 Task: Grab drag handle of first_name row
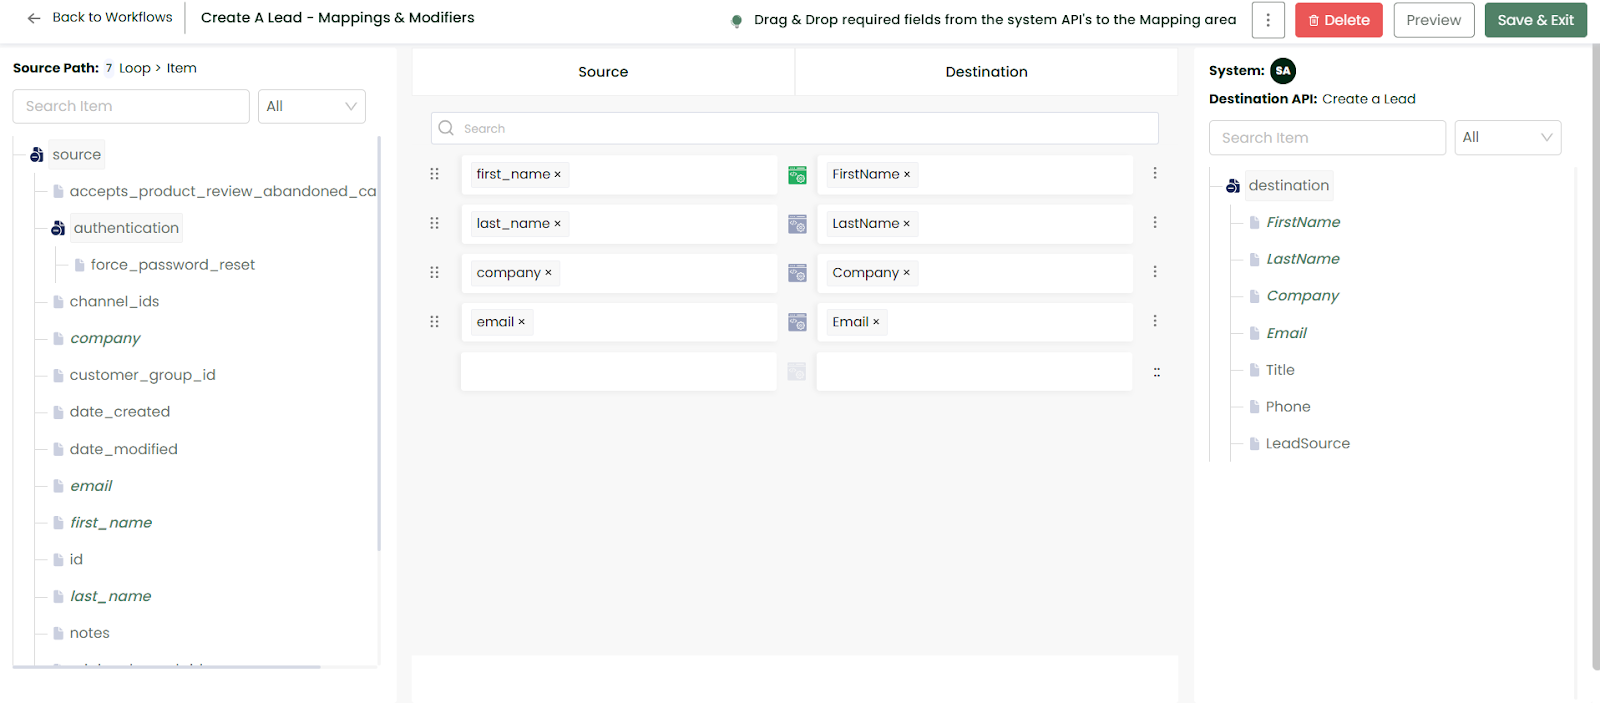pyautogui.click(x=434, y=174)
